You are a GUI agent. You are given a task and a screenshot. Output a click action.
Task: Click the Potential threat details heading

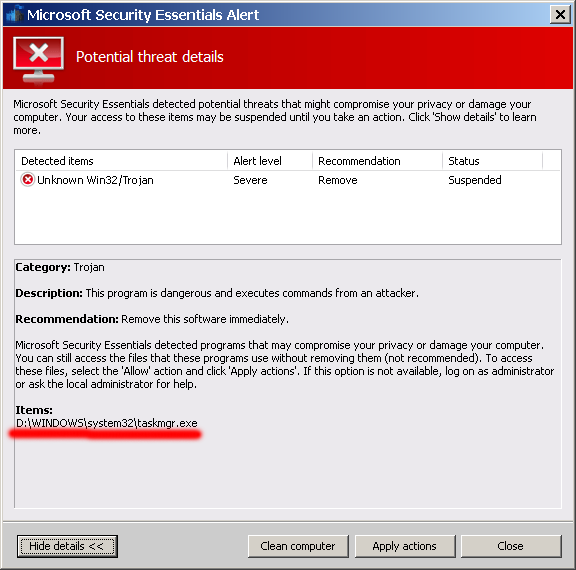pyautogui.click(x=150, y=57)
